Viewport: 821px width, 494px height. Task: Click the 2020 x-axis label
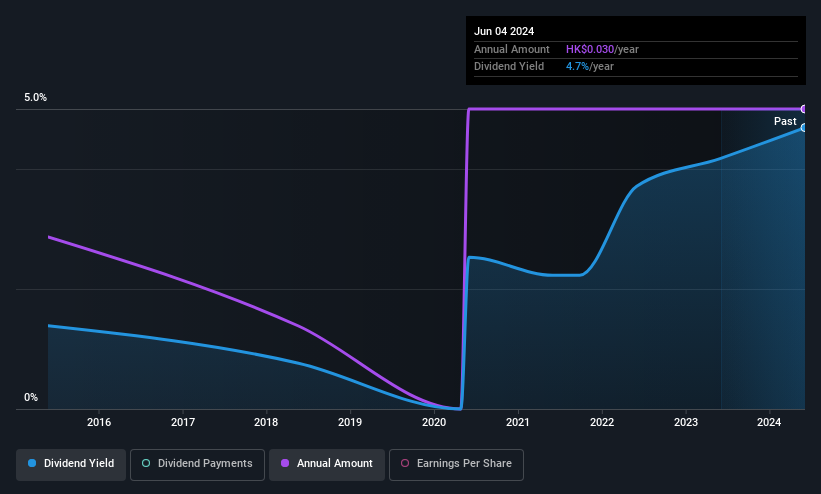(x=434, y=422)
